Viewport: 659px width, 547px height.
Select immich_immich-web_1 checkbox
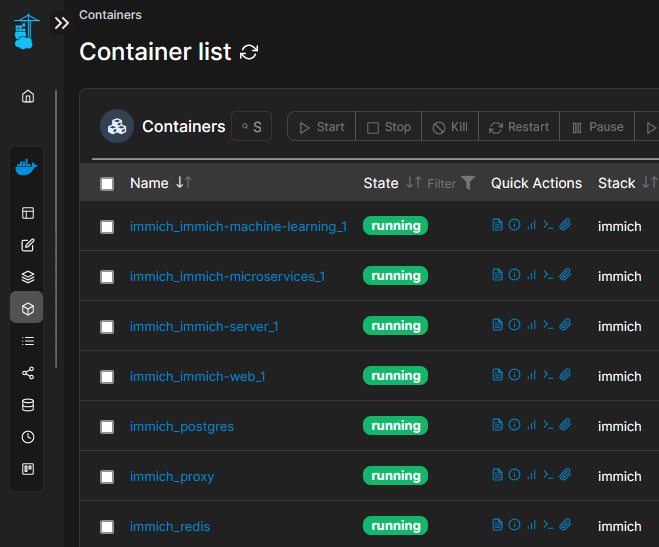pyautogui.click(x=107, y=377)
